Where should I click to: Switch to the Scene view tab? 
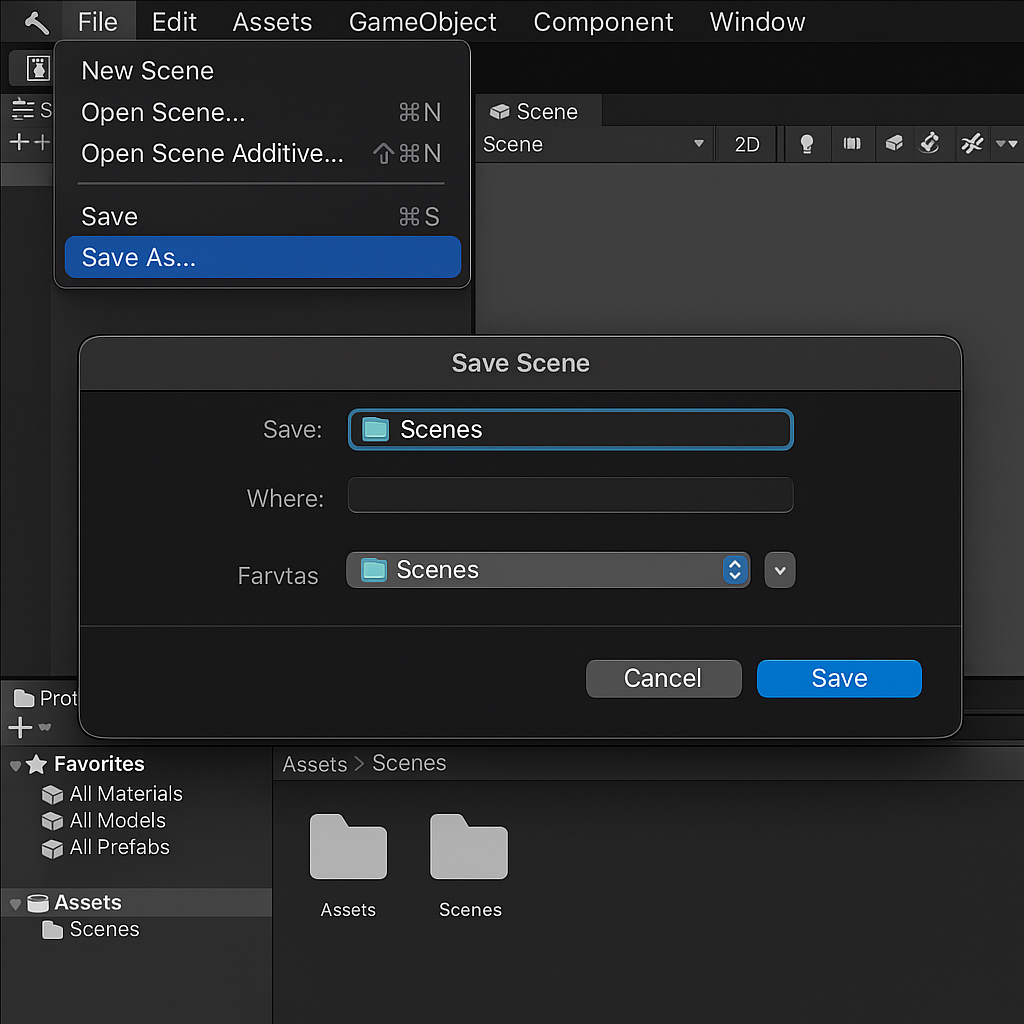(537, 112)
